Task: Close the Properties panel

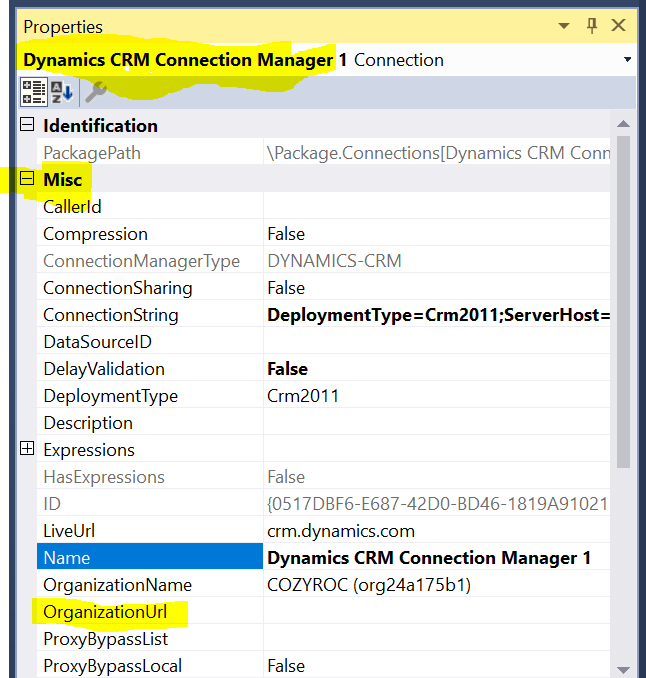Action: (x=618, y=25)
